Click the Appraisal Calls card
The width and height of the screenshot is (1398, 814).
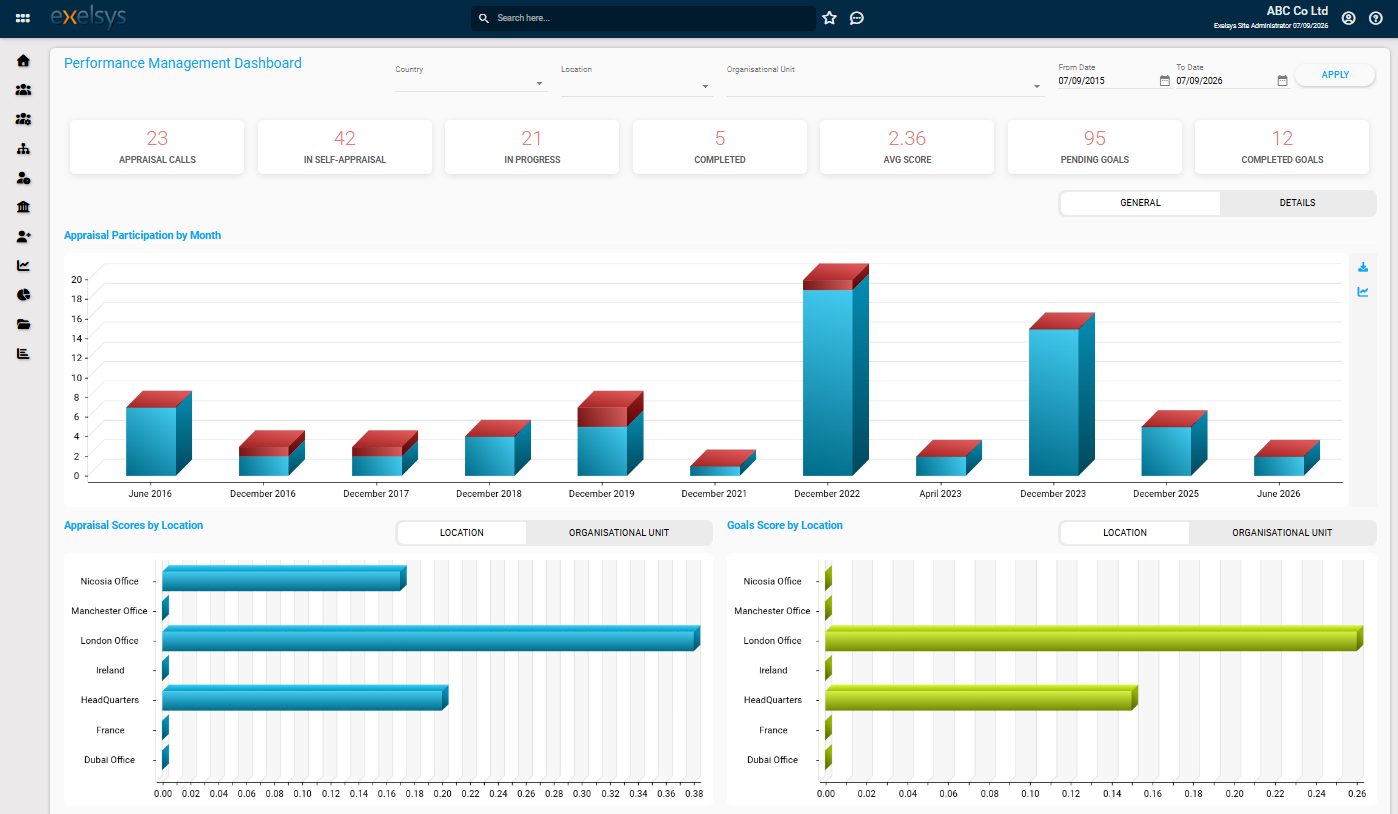pos(157,147)
